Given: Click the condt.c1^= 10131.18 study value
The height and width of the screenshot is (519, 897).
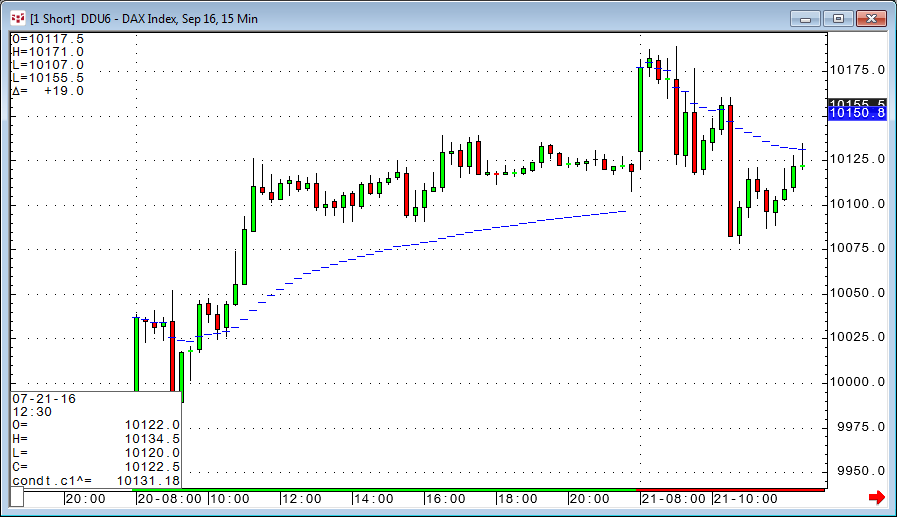Looking at the screenshot, I should click(x=96, y=481).
